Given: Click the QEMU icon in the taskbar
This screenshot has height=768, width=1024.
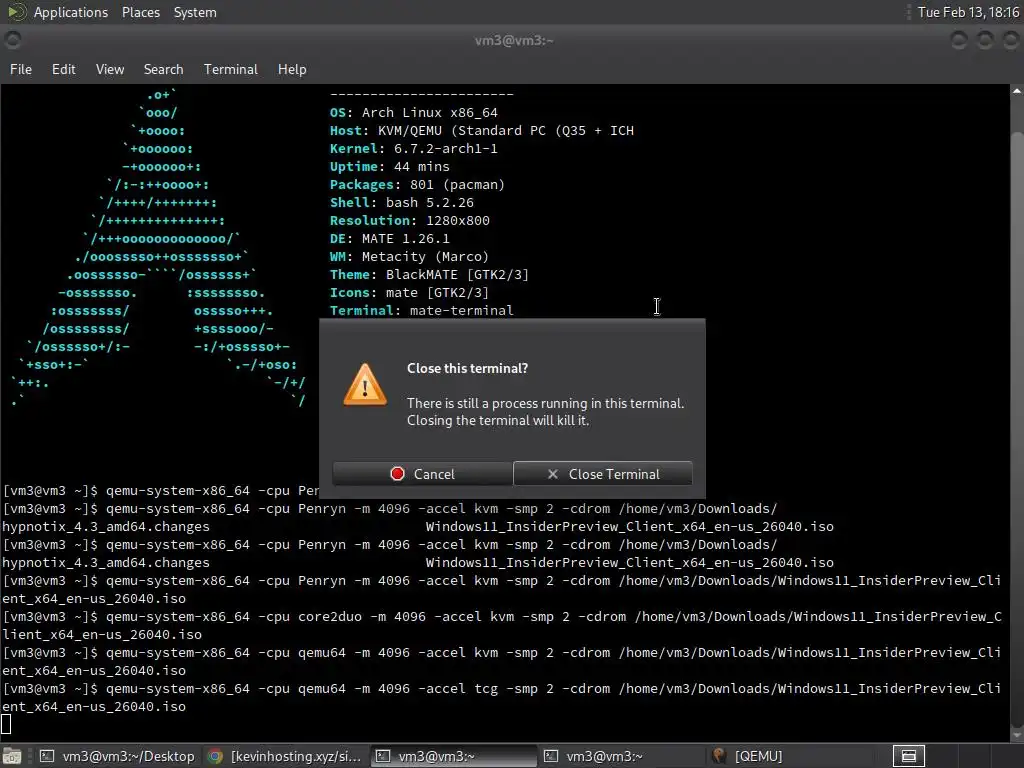Looking at the screenshot, I should [x=719, y=756].
